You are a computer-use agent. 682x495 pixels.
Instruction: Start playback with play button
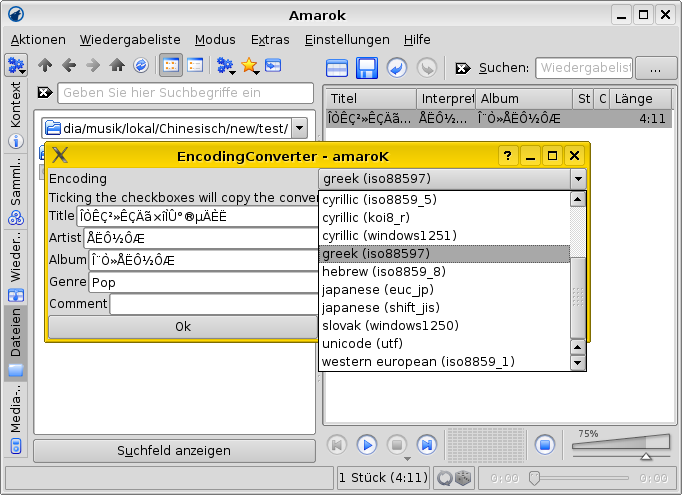pyautogui.click(x=367, y=445)
